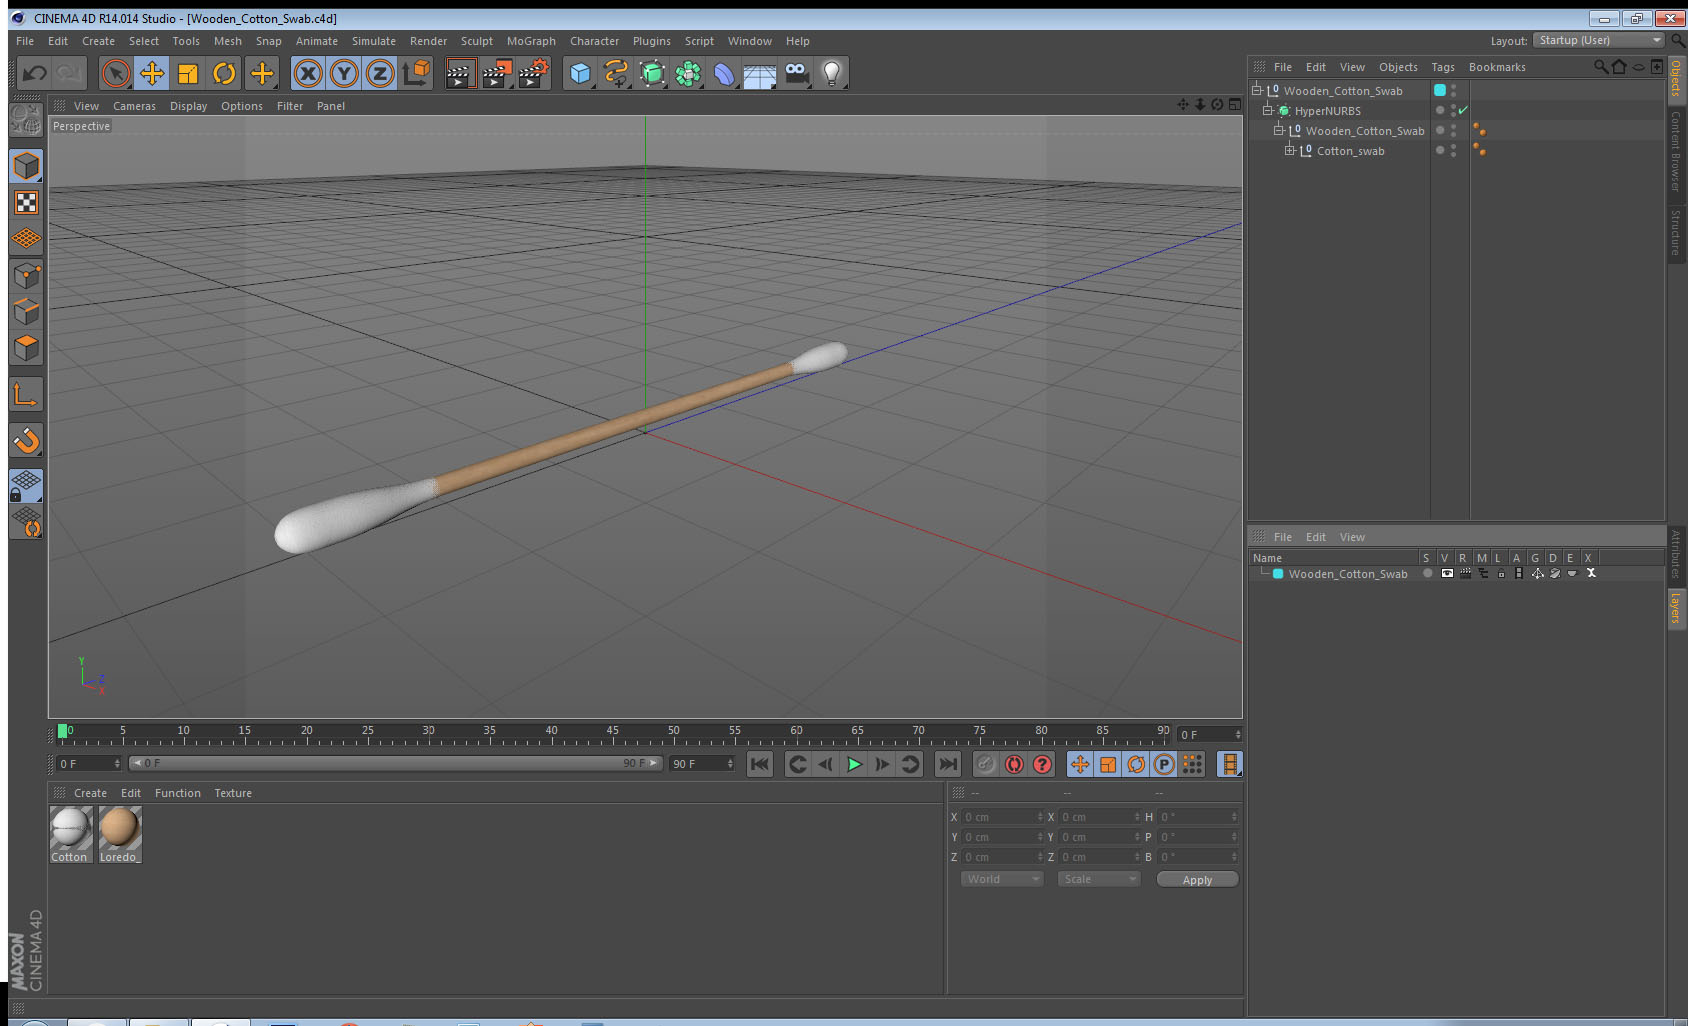The width and height of the screenshot is (1688, 1026).
Task: Open the deformer objects icon
Action: coord(724,73)
